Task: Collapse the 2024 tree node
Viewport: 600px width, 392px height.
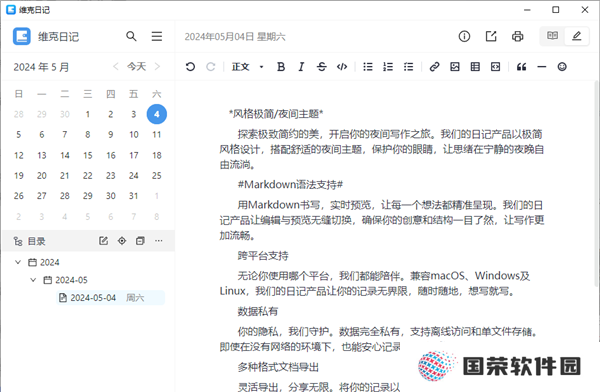Action: coord(18,262)
